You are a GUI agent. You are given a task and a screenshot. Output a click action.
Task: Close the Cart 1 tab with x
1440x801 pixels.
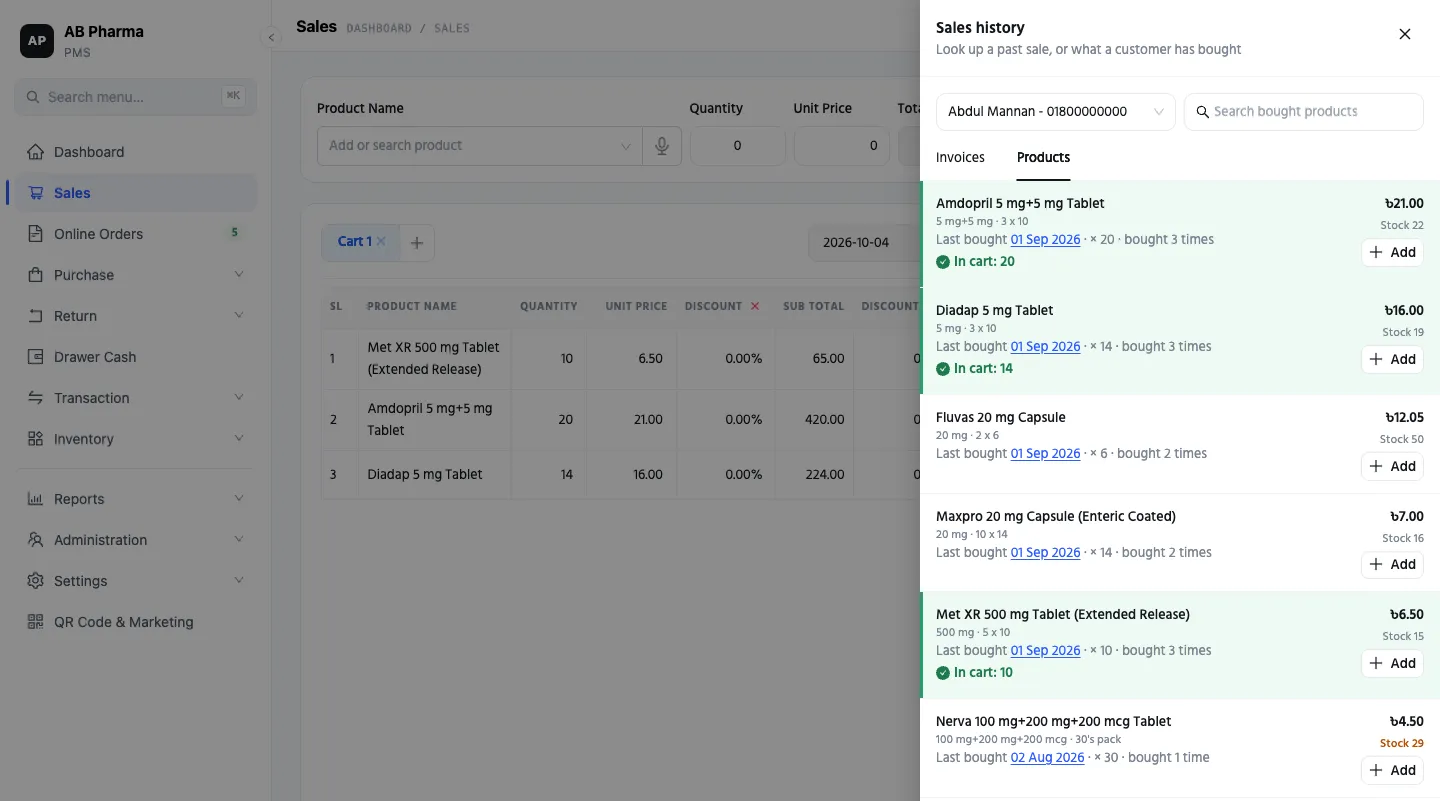[x=381, y=241]
